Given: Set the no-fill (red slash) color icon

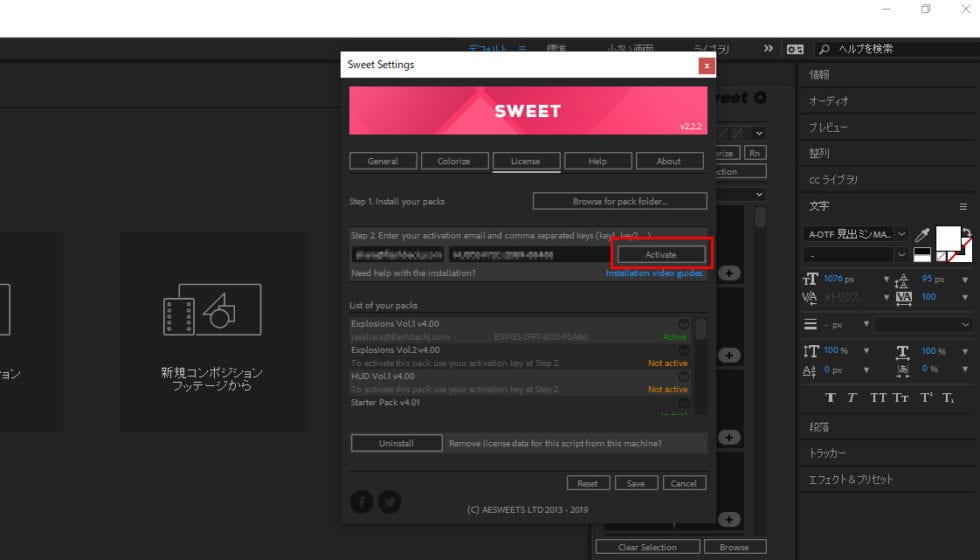Looking at the screenshot, I should [x=942, y=256].
